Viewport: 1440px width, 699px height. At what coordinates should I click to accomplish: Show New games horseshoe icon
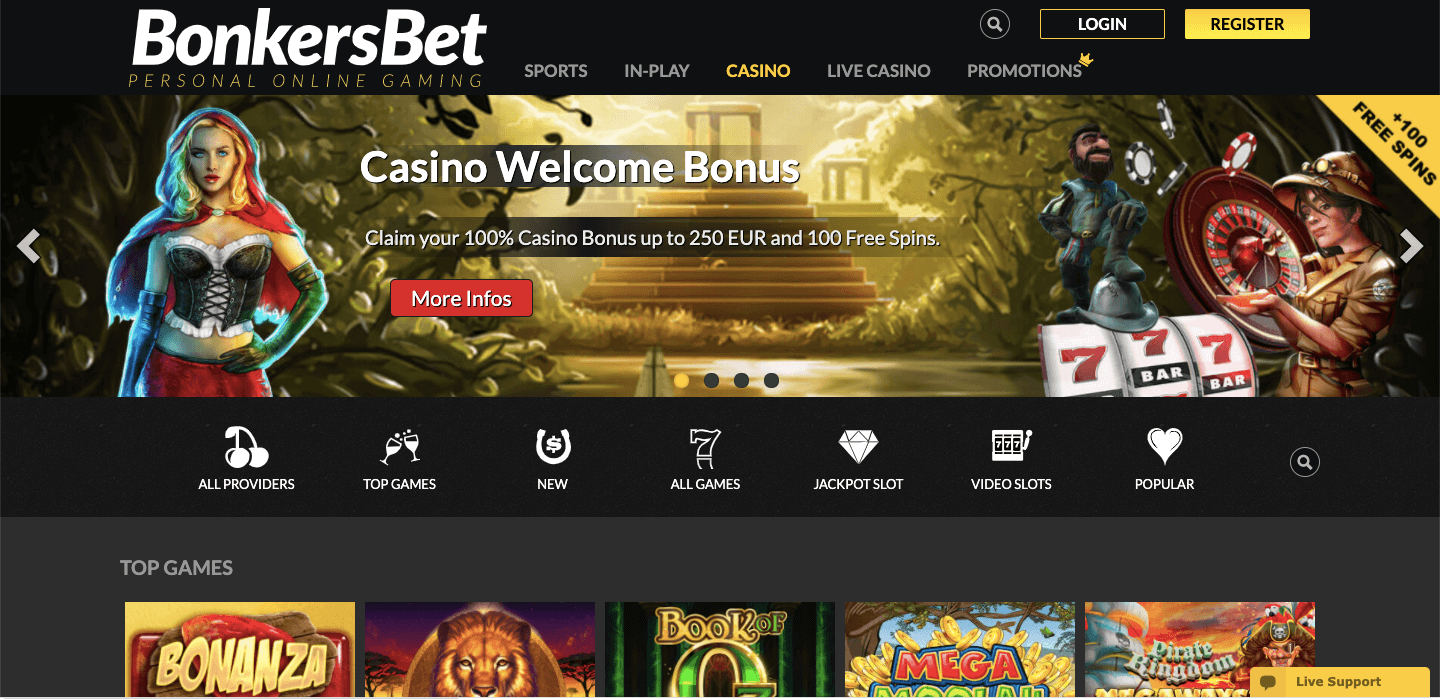coord(552,447)
